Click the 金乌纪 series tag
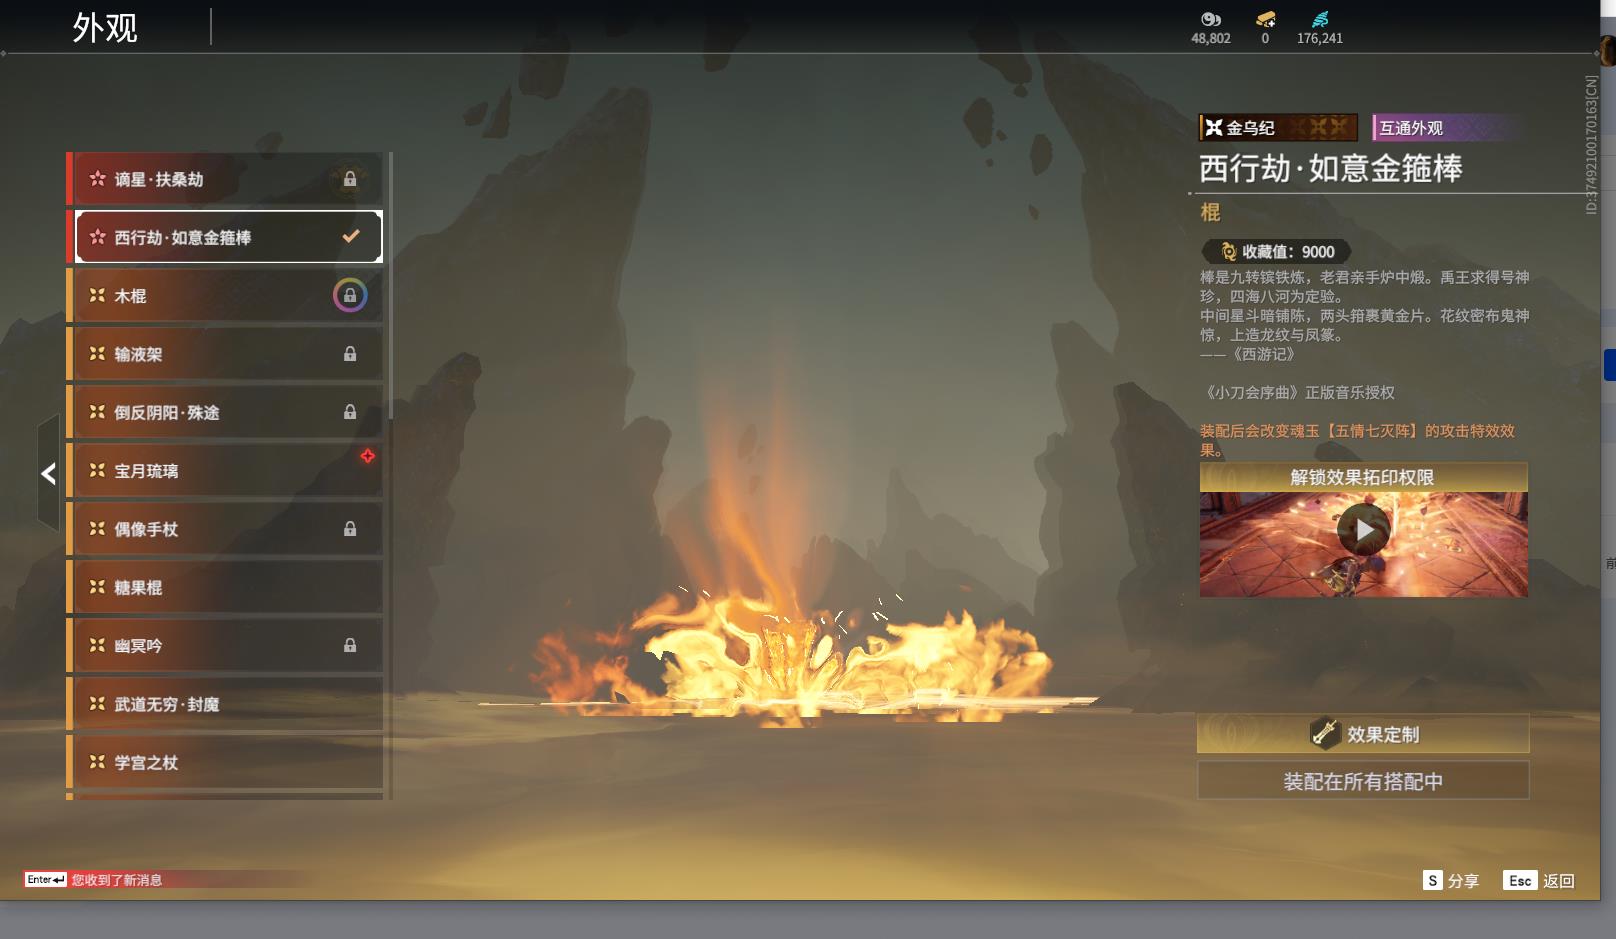The width and height of the screenshot is (1616, 939). point(1278,127)
